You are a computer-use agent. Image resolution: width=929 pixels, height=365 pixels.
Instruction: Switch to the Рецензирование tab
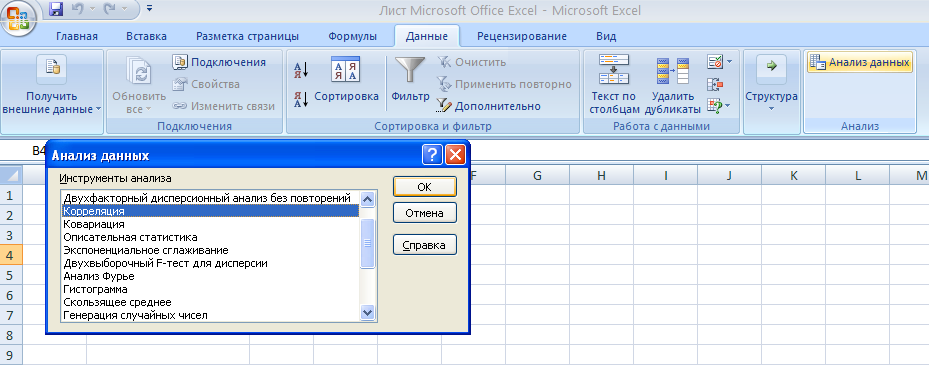pos(521,36)
